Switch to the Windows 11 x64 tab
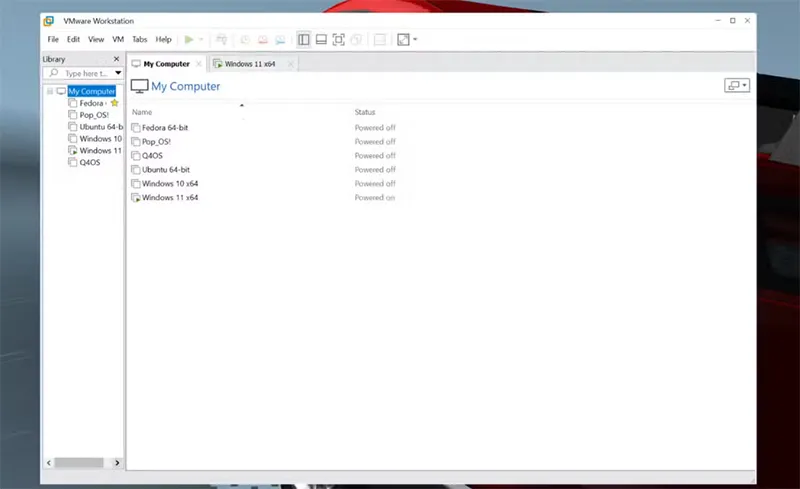Screen dimensions: 800x489 click(249, 64)
